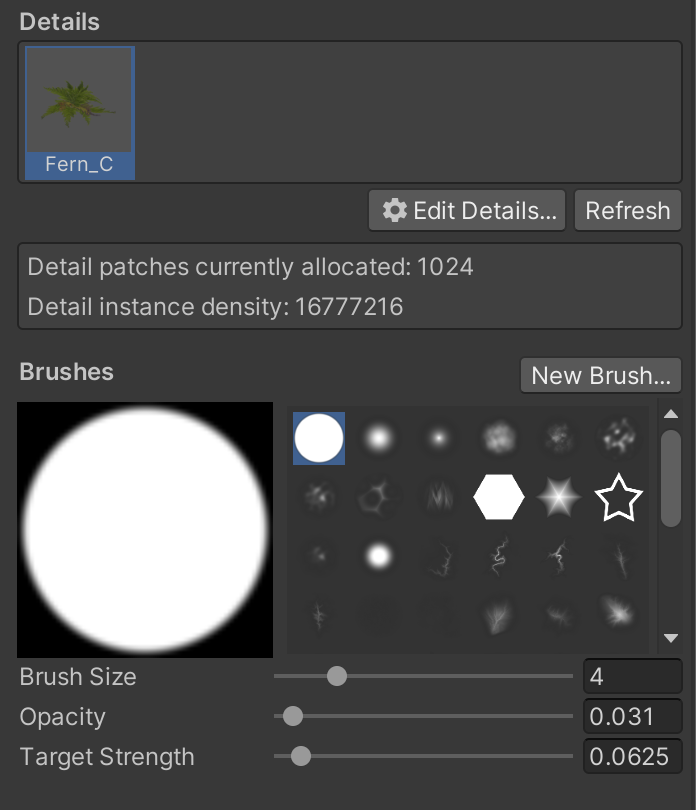Select the white hexagon brush

pos(498,497)
